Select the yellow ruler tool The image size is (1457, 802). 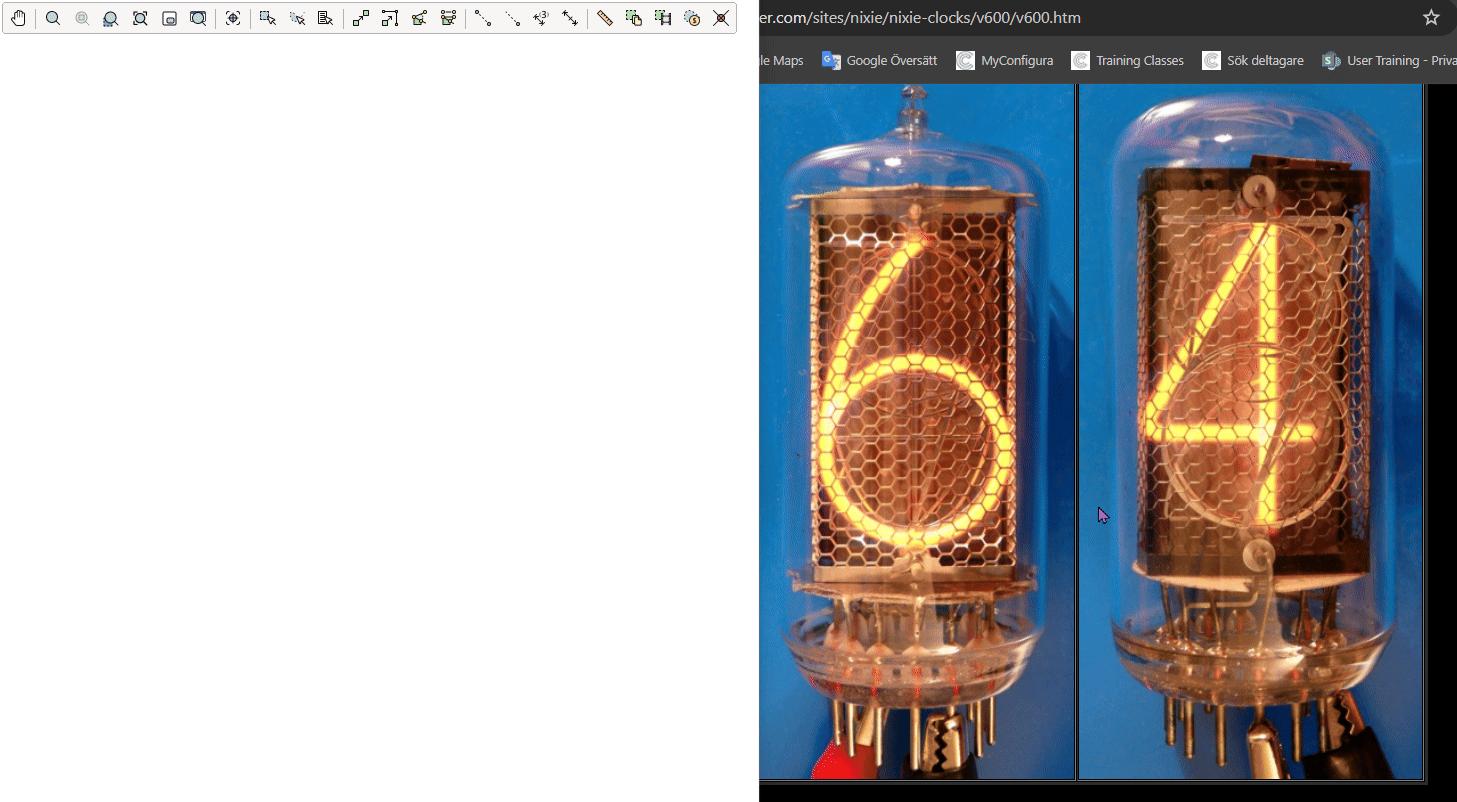[x=605, y=18]
